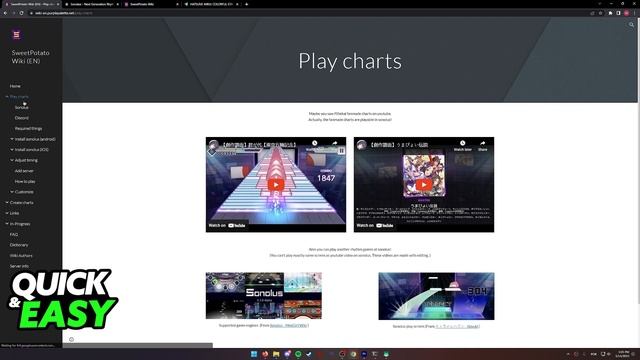Bookmark this page with the star icon
The height and width of the screenshot is (360, 640).
tap(600, 13)
